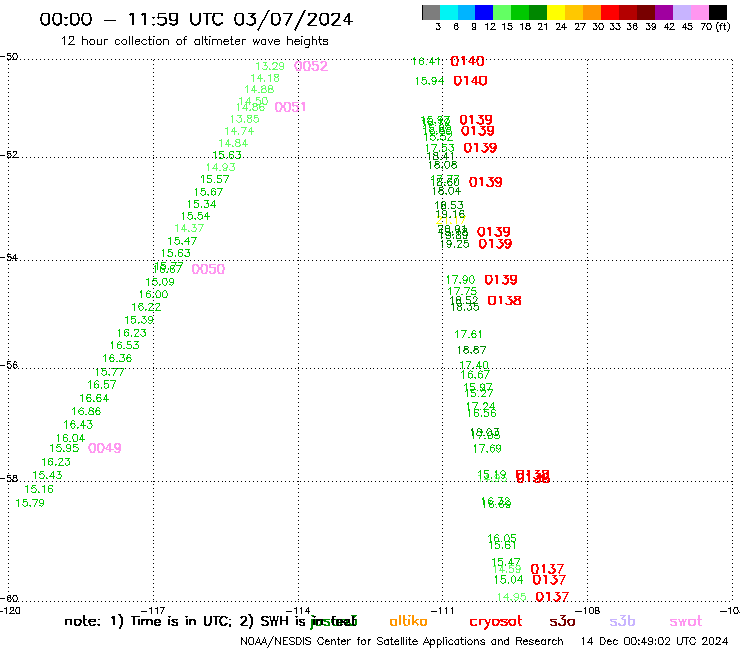The image size is (740, 650).
Task: Click the NOAA/NESDIS Center credit text
Action: [402, 642]
